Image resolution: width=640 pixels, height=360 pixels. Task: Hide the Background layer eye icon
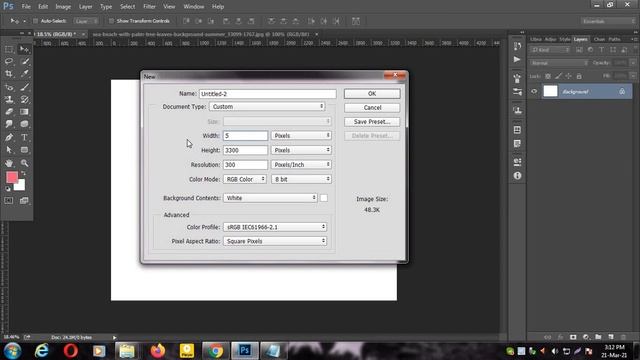pyautogui.click(x=534, y=91)
